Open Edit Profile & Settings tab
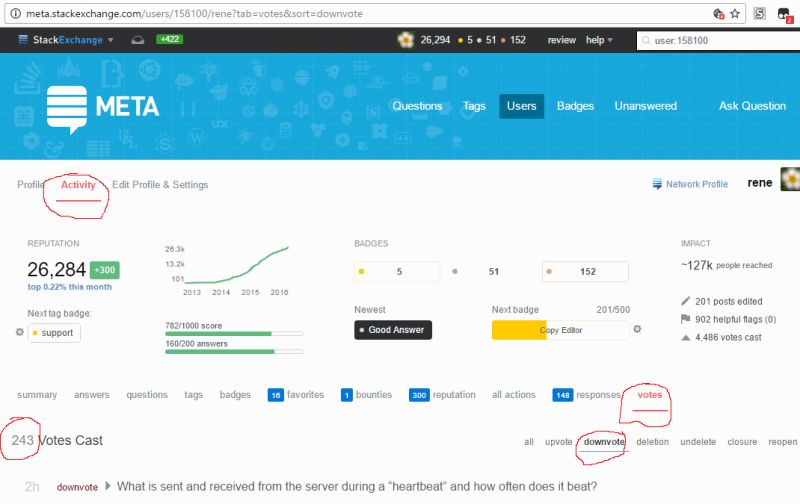800x504 pixels. pyautogui.click(x=160, y=185)
